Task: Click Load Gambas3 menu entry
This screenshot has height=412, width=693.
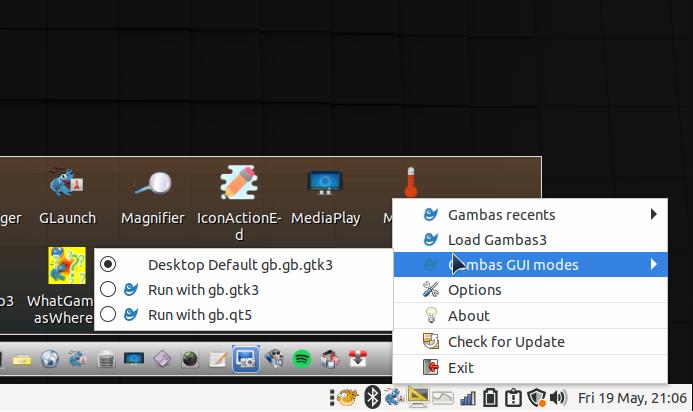Action: 497,240
